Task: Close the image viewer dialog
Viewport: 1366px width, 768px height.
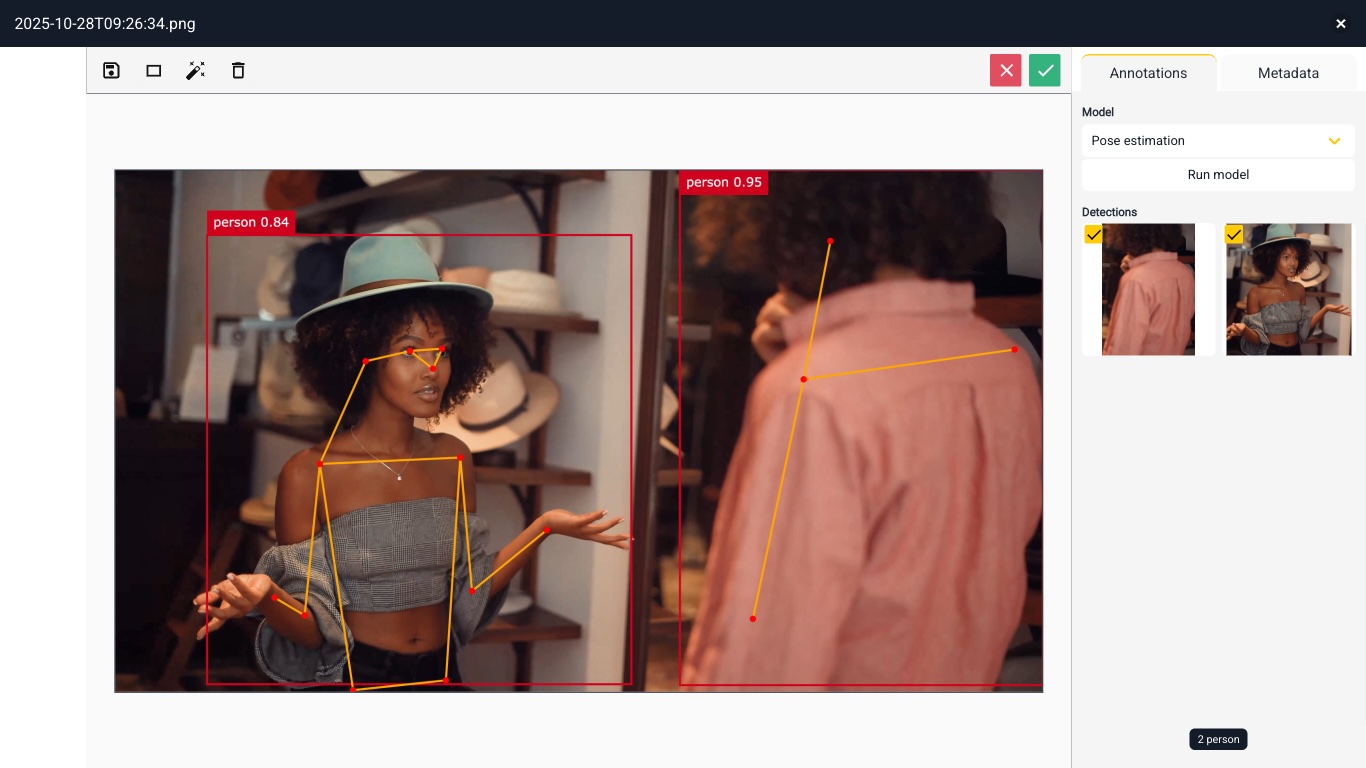Action: pyautogui.click(x=1340, y=24)
